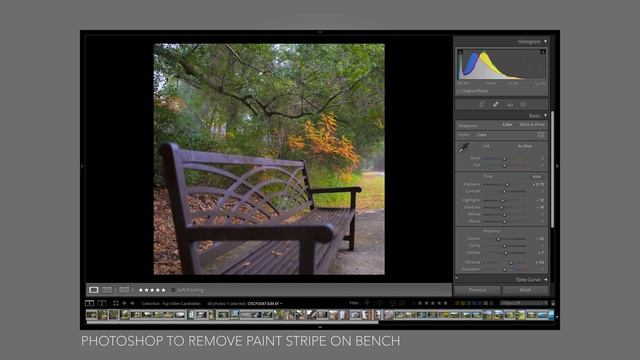
Task: Open main window display icon in filmstrip bar
Action: 89,303
